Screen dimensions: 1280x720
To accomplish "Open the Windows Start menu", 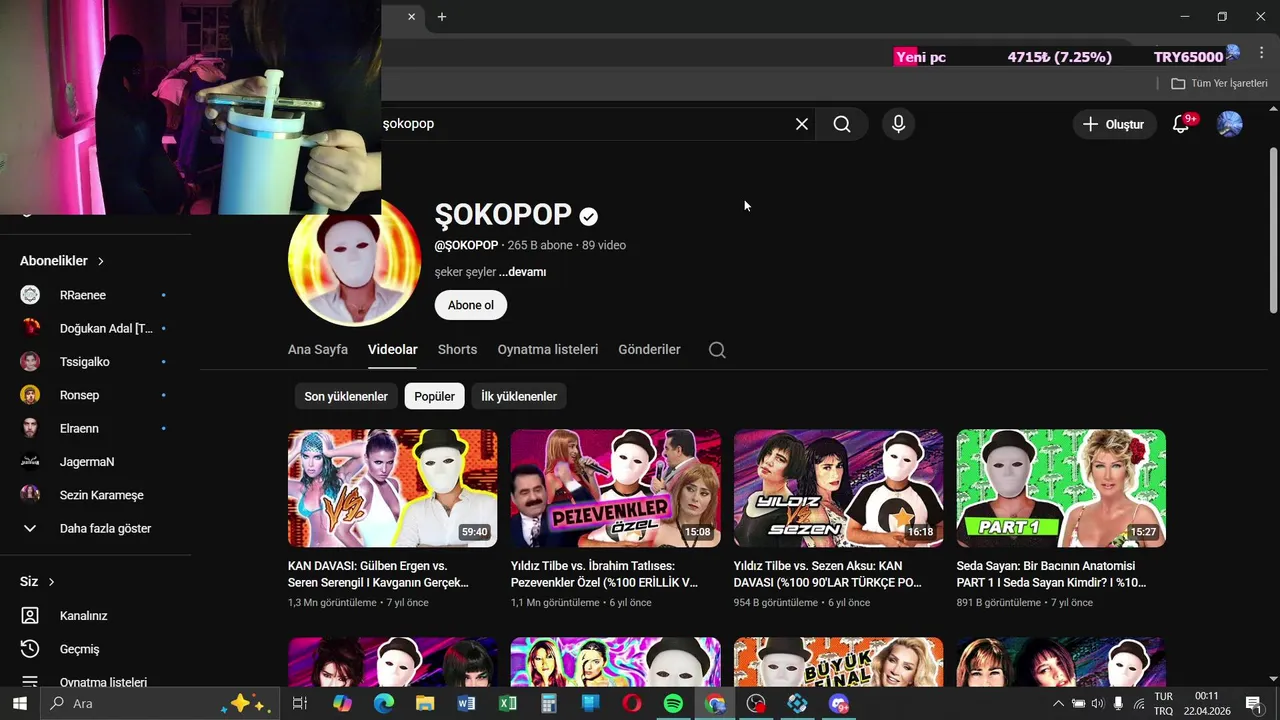I will click(x=19, y=704).
